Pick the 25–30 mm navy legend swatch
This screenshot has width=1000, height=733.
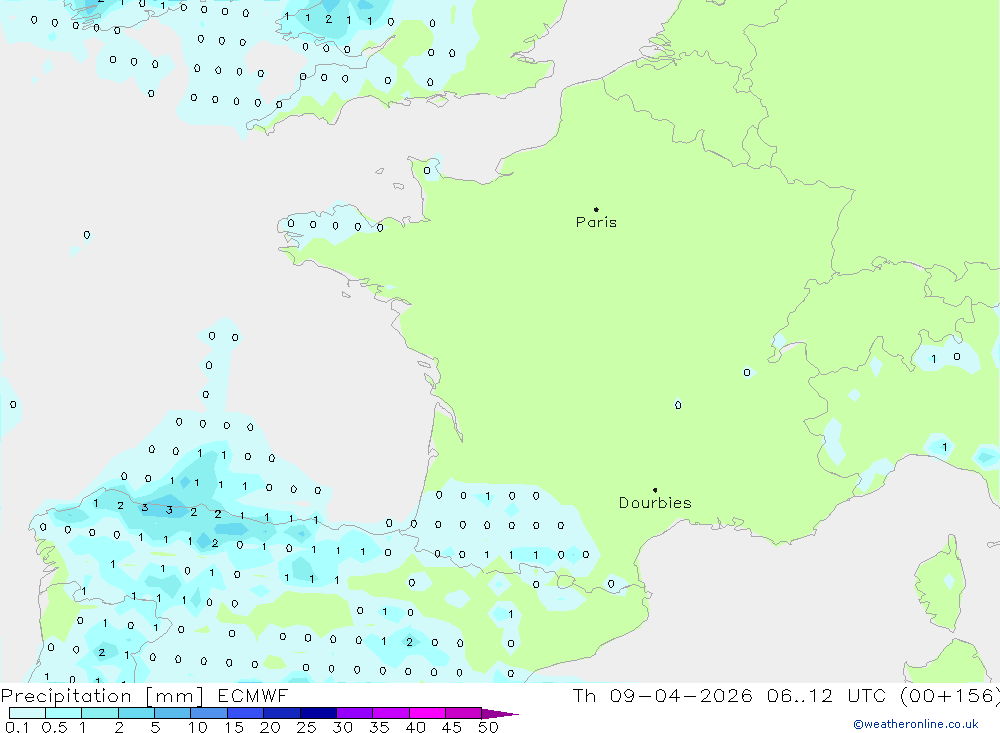(318, 713)
